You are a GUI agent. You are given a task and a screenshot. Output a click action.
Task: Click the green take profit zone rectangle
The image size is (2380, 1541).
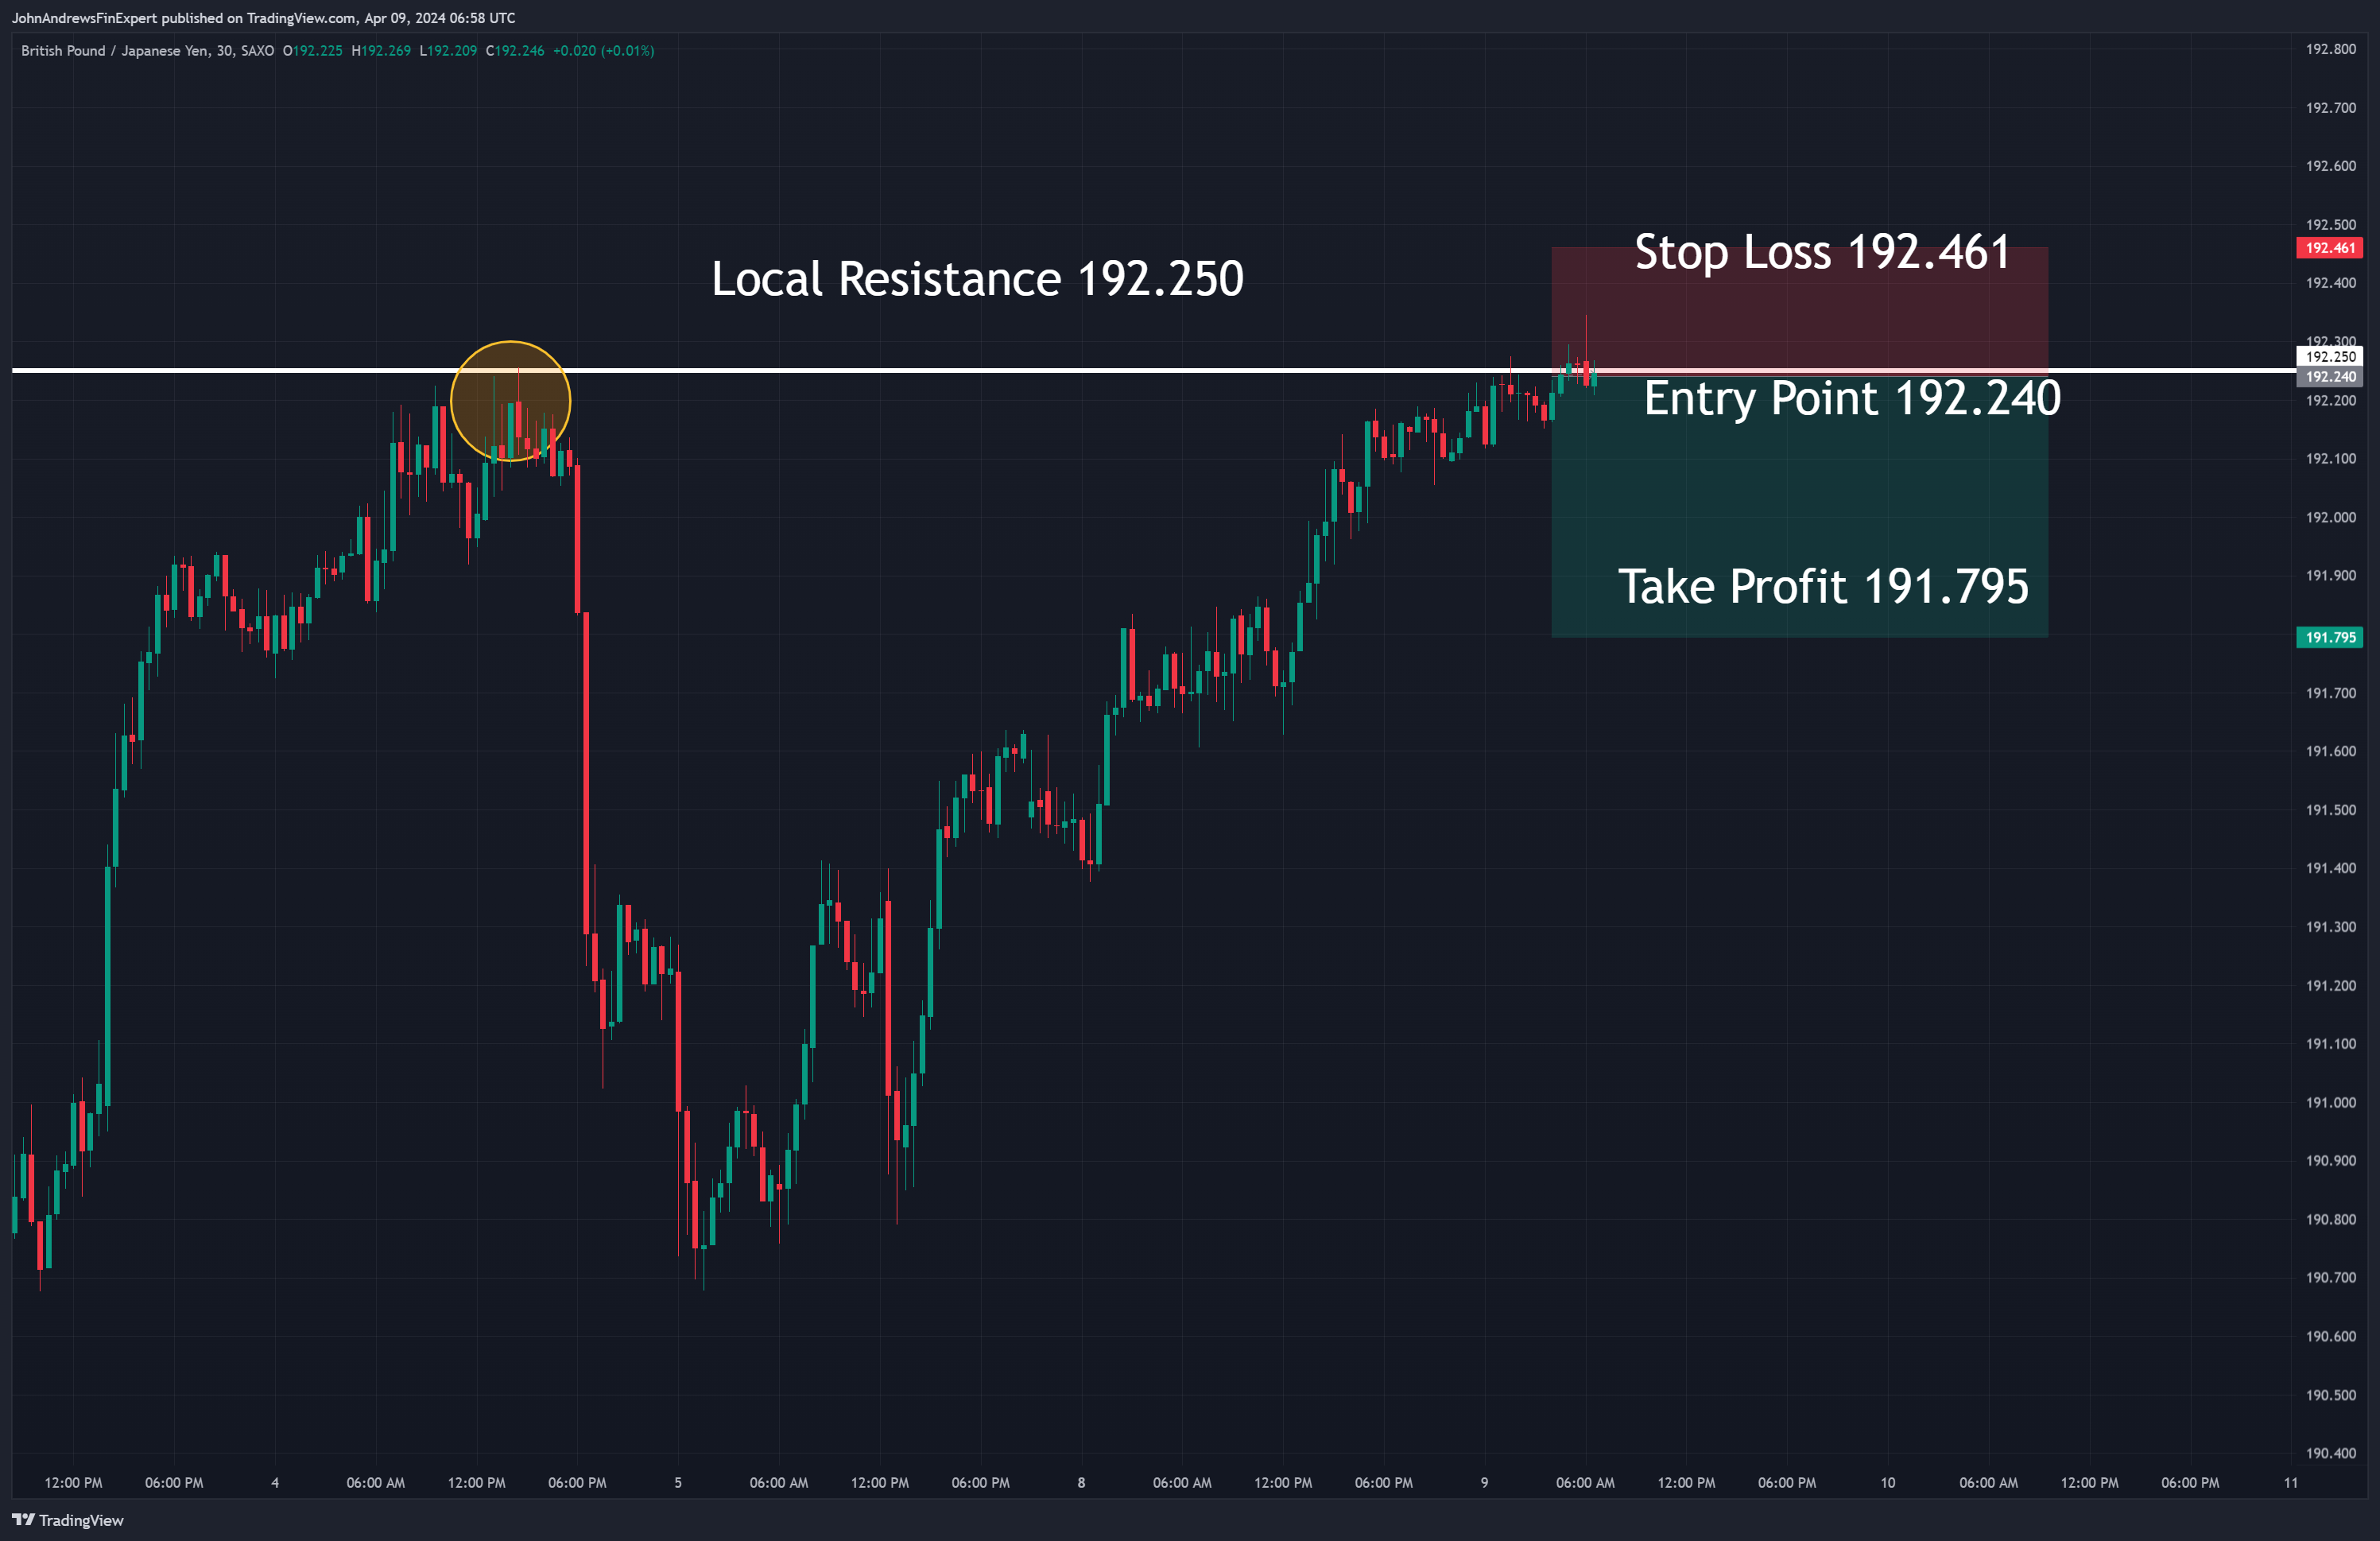coord(1799,506)
